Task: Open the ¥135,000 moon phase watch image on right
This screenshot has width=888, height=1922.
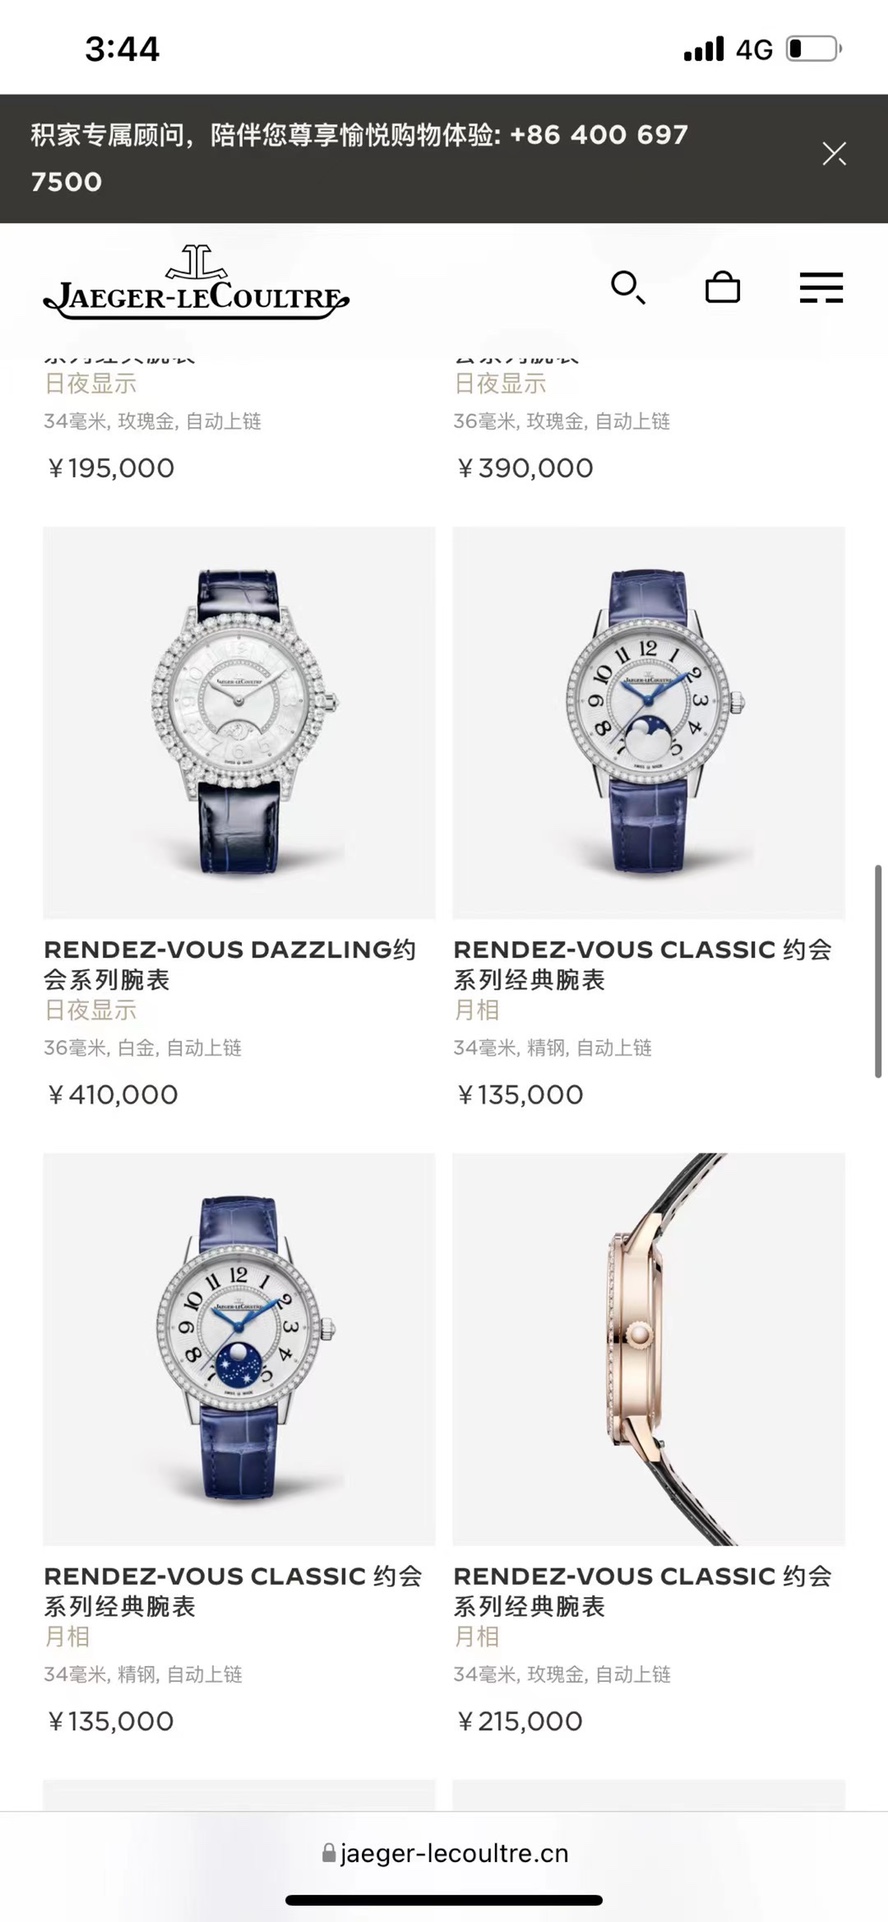Action: pos(649,722)
